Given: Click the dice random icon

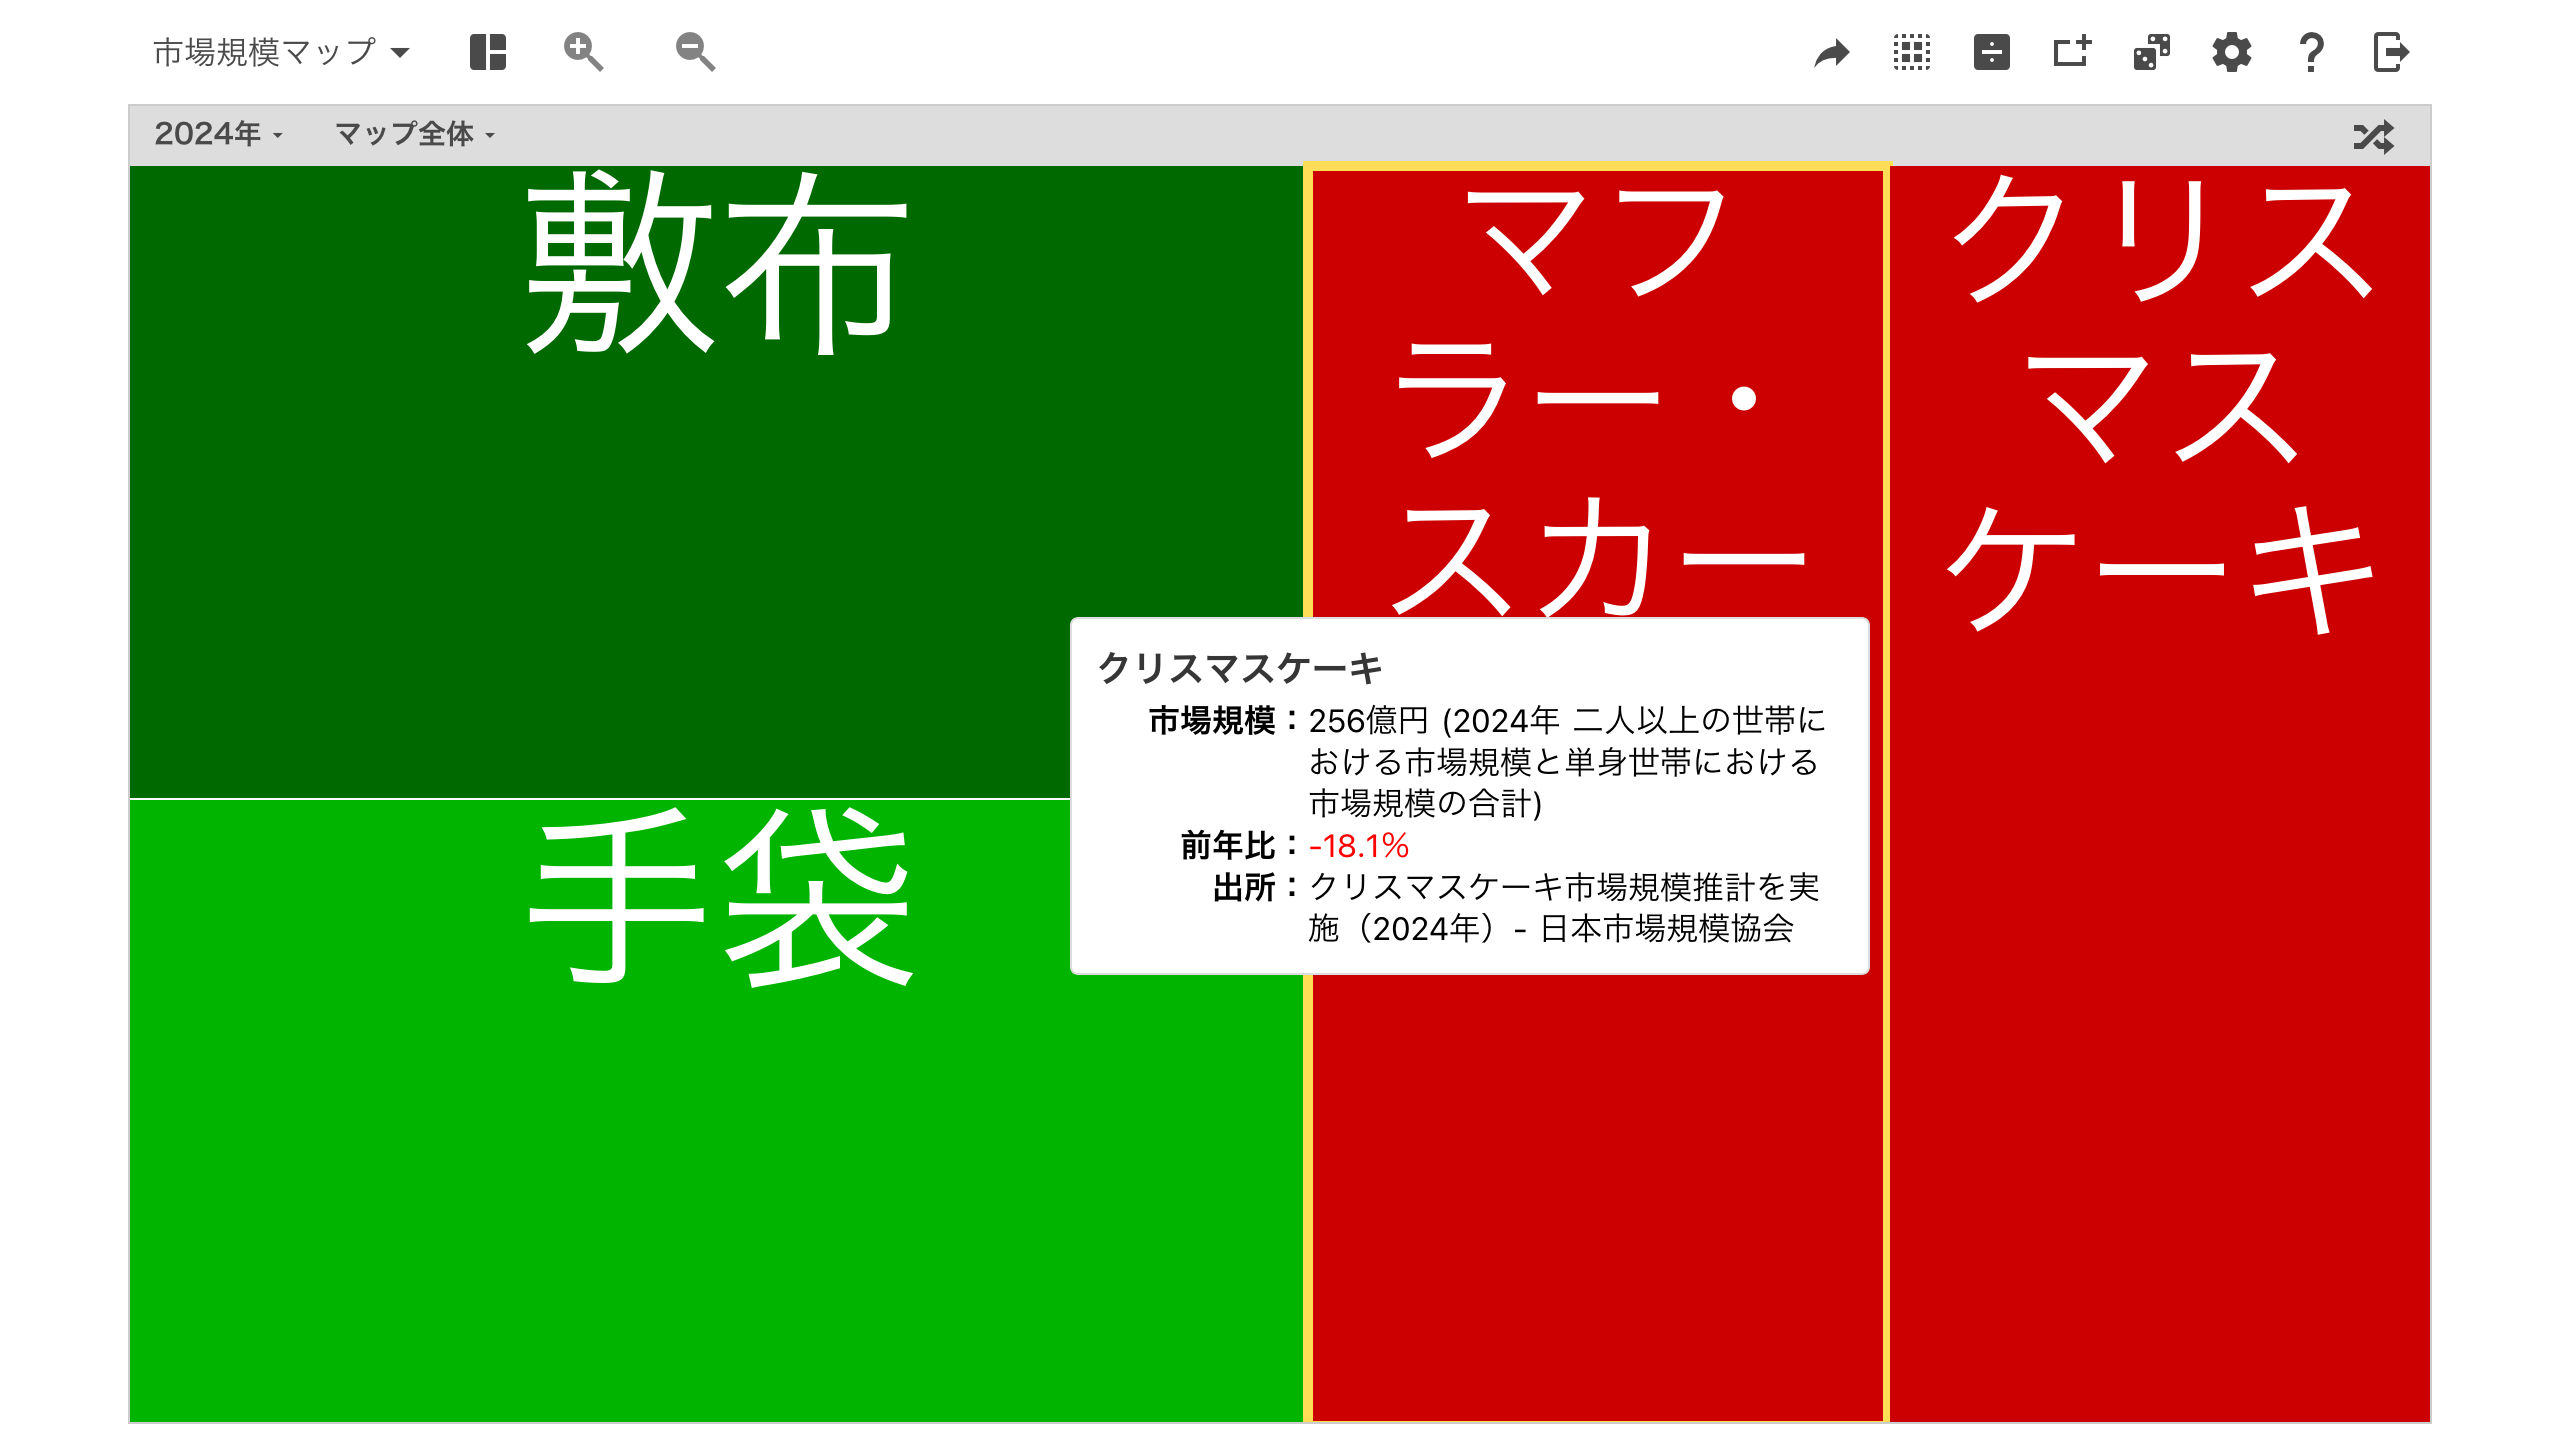Looking at the screenshot, I should [x=2152, y=52].
